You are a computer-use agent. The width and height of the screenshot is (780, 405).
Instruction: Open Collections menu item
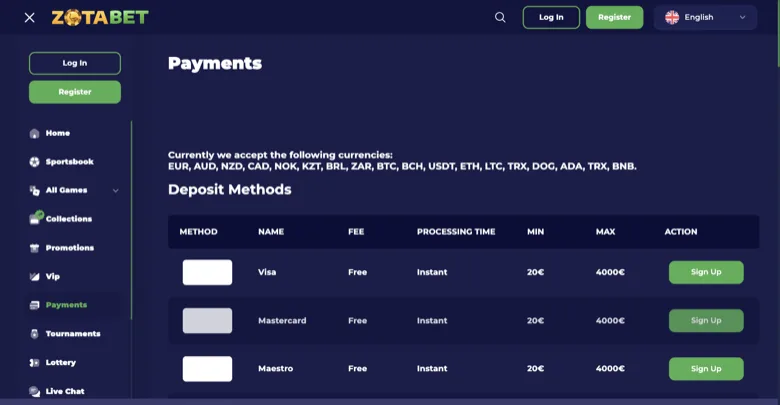tap(69, 219)
